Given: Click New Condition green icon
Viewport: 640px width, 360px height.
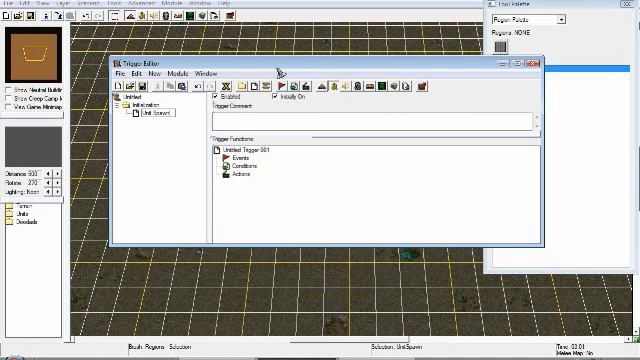Looking at the screenshot, I should point(294,86).
